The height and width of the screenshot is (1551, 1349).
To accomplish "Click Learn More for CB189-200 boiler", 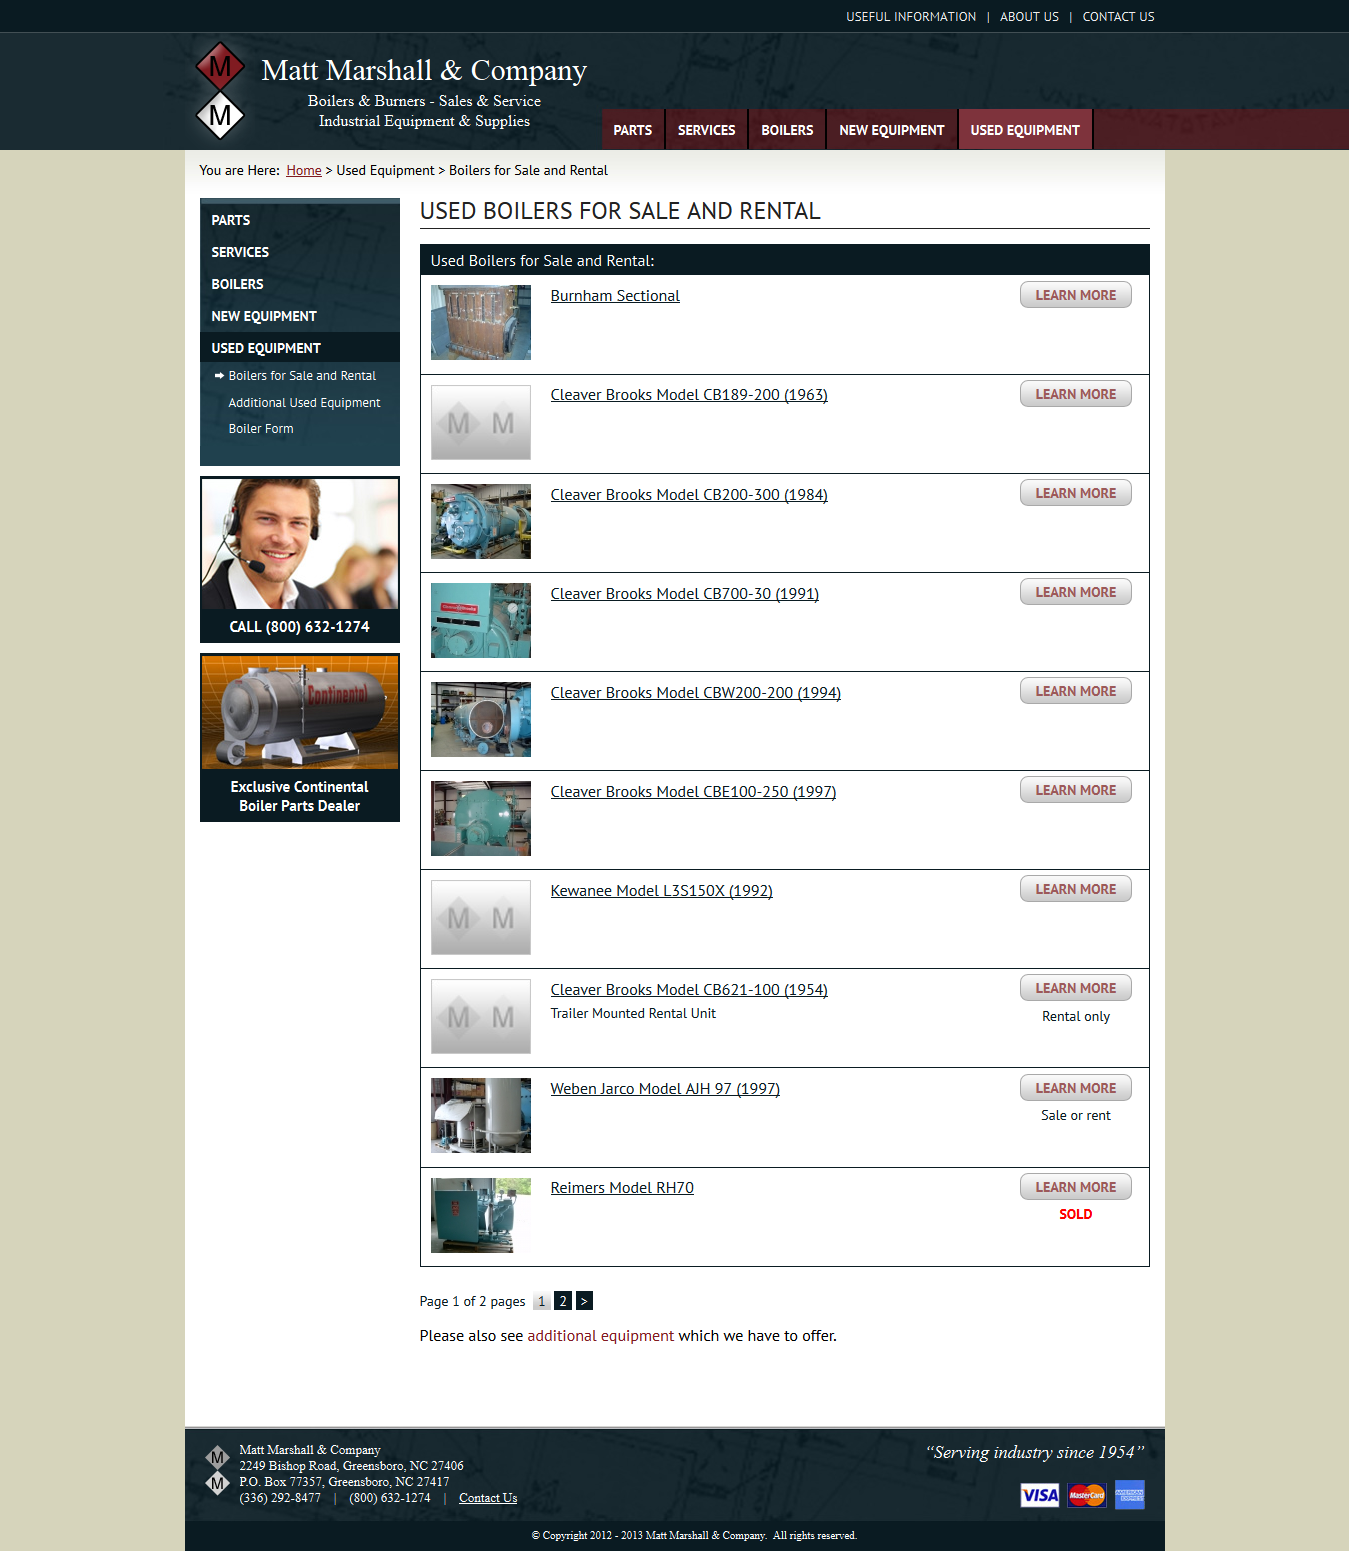I will tap(1076, 394).
